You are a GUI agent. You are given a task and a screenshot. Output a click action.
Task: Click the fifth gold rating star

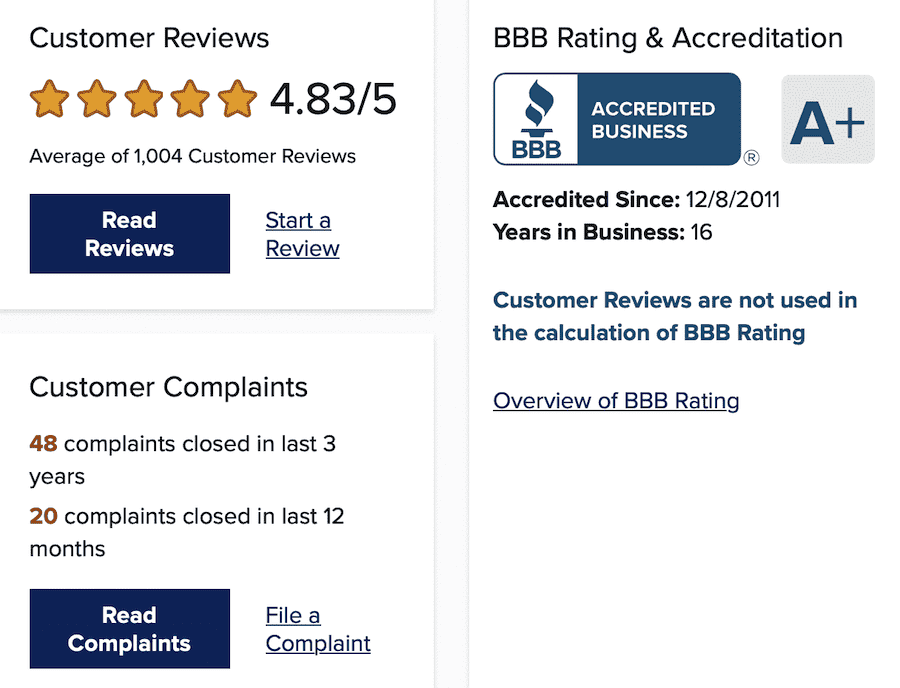[237, 99]
